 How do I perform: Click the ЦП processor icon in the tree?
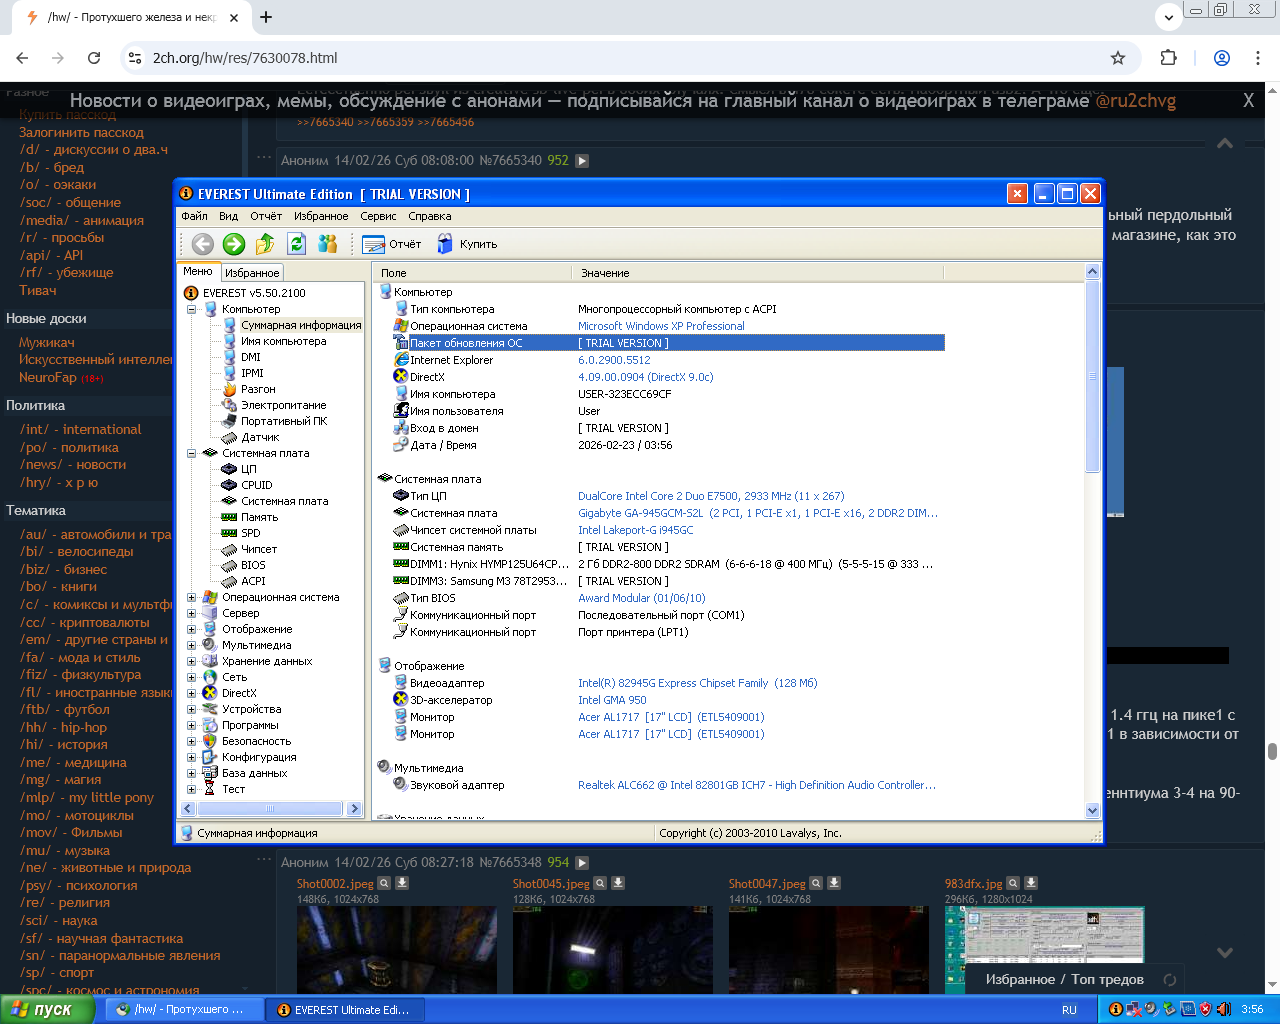pos(229,469)
